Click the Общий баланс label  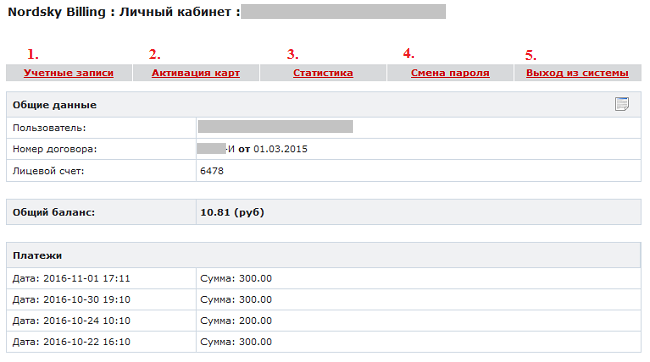(x=54, y=212)
